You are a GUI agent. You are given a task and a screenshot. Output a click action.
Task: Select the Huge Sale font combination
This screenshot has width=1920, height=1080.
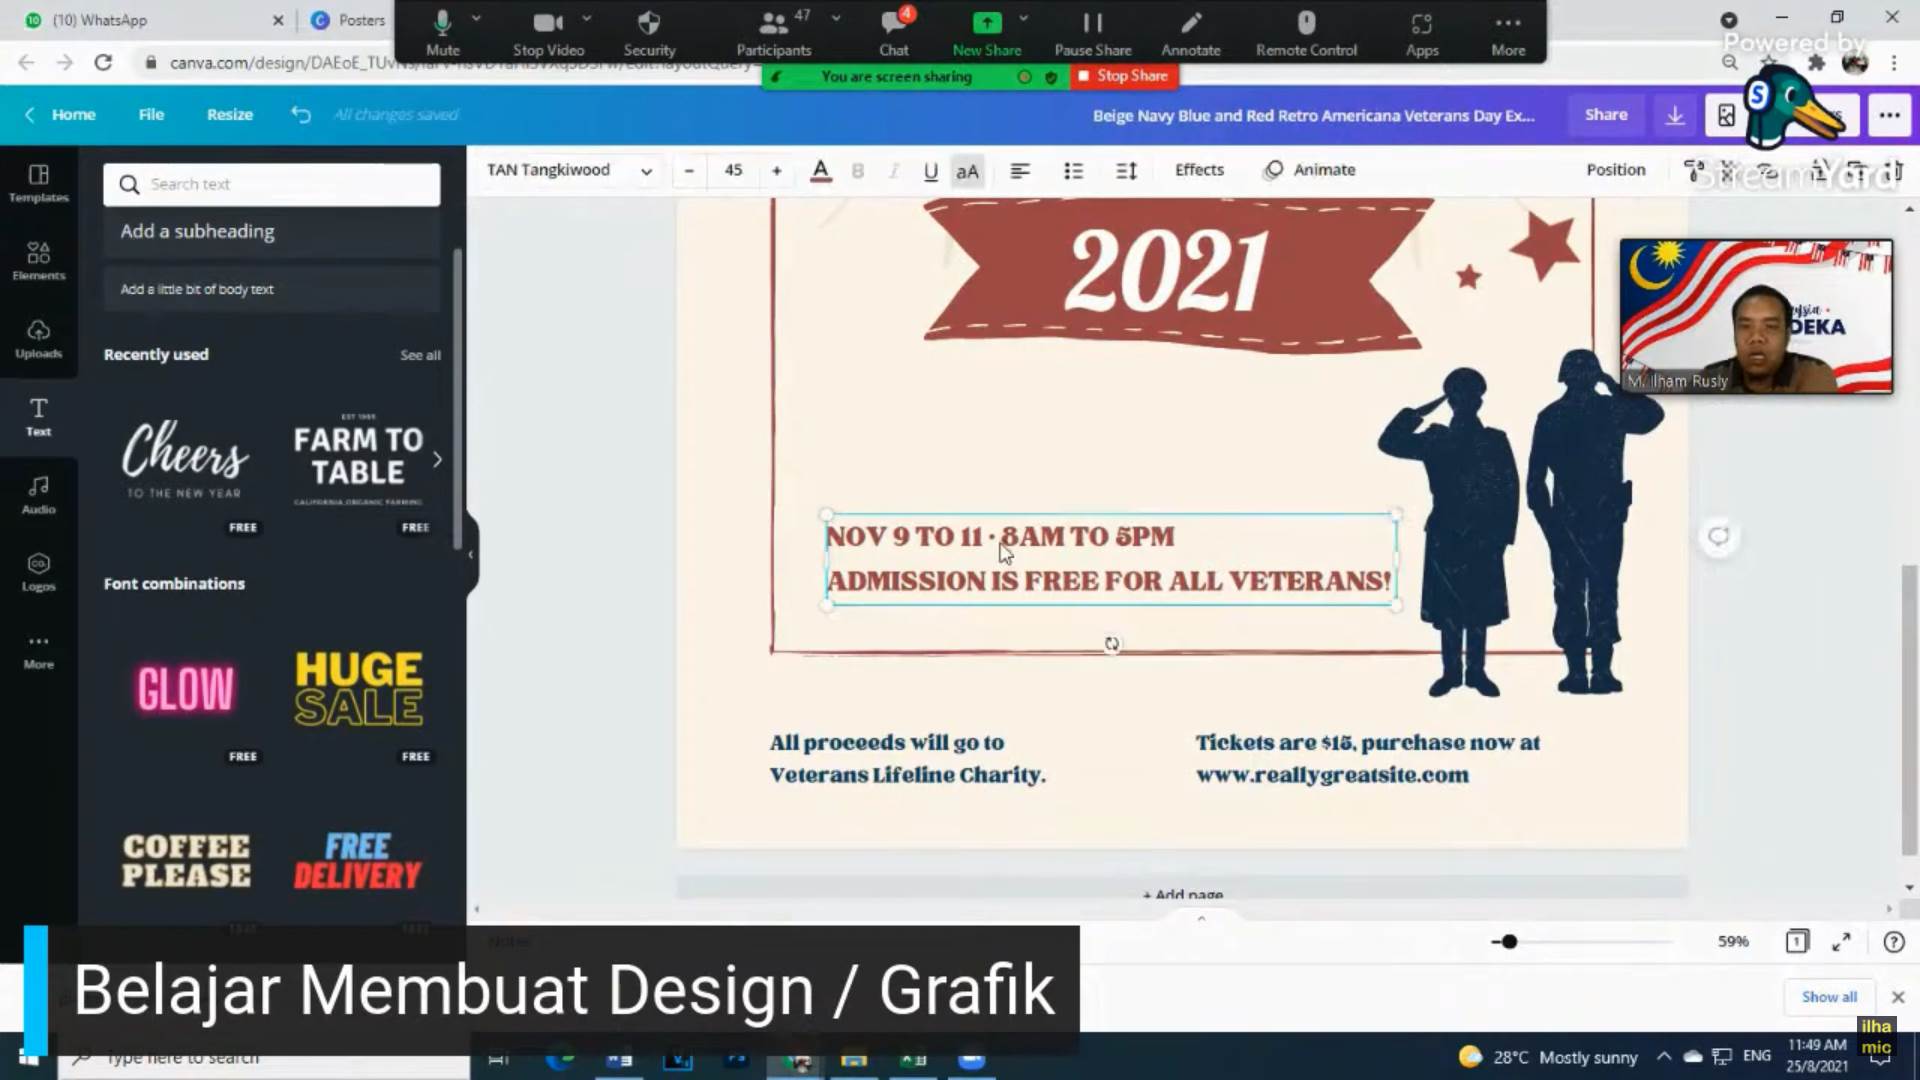pyautogui.click(x=357, y=690)
